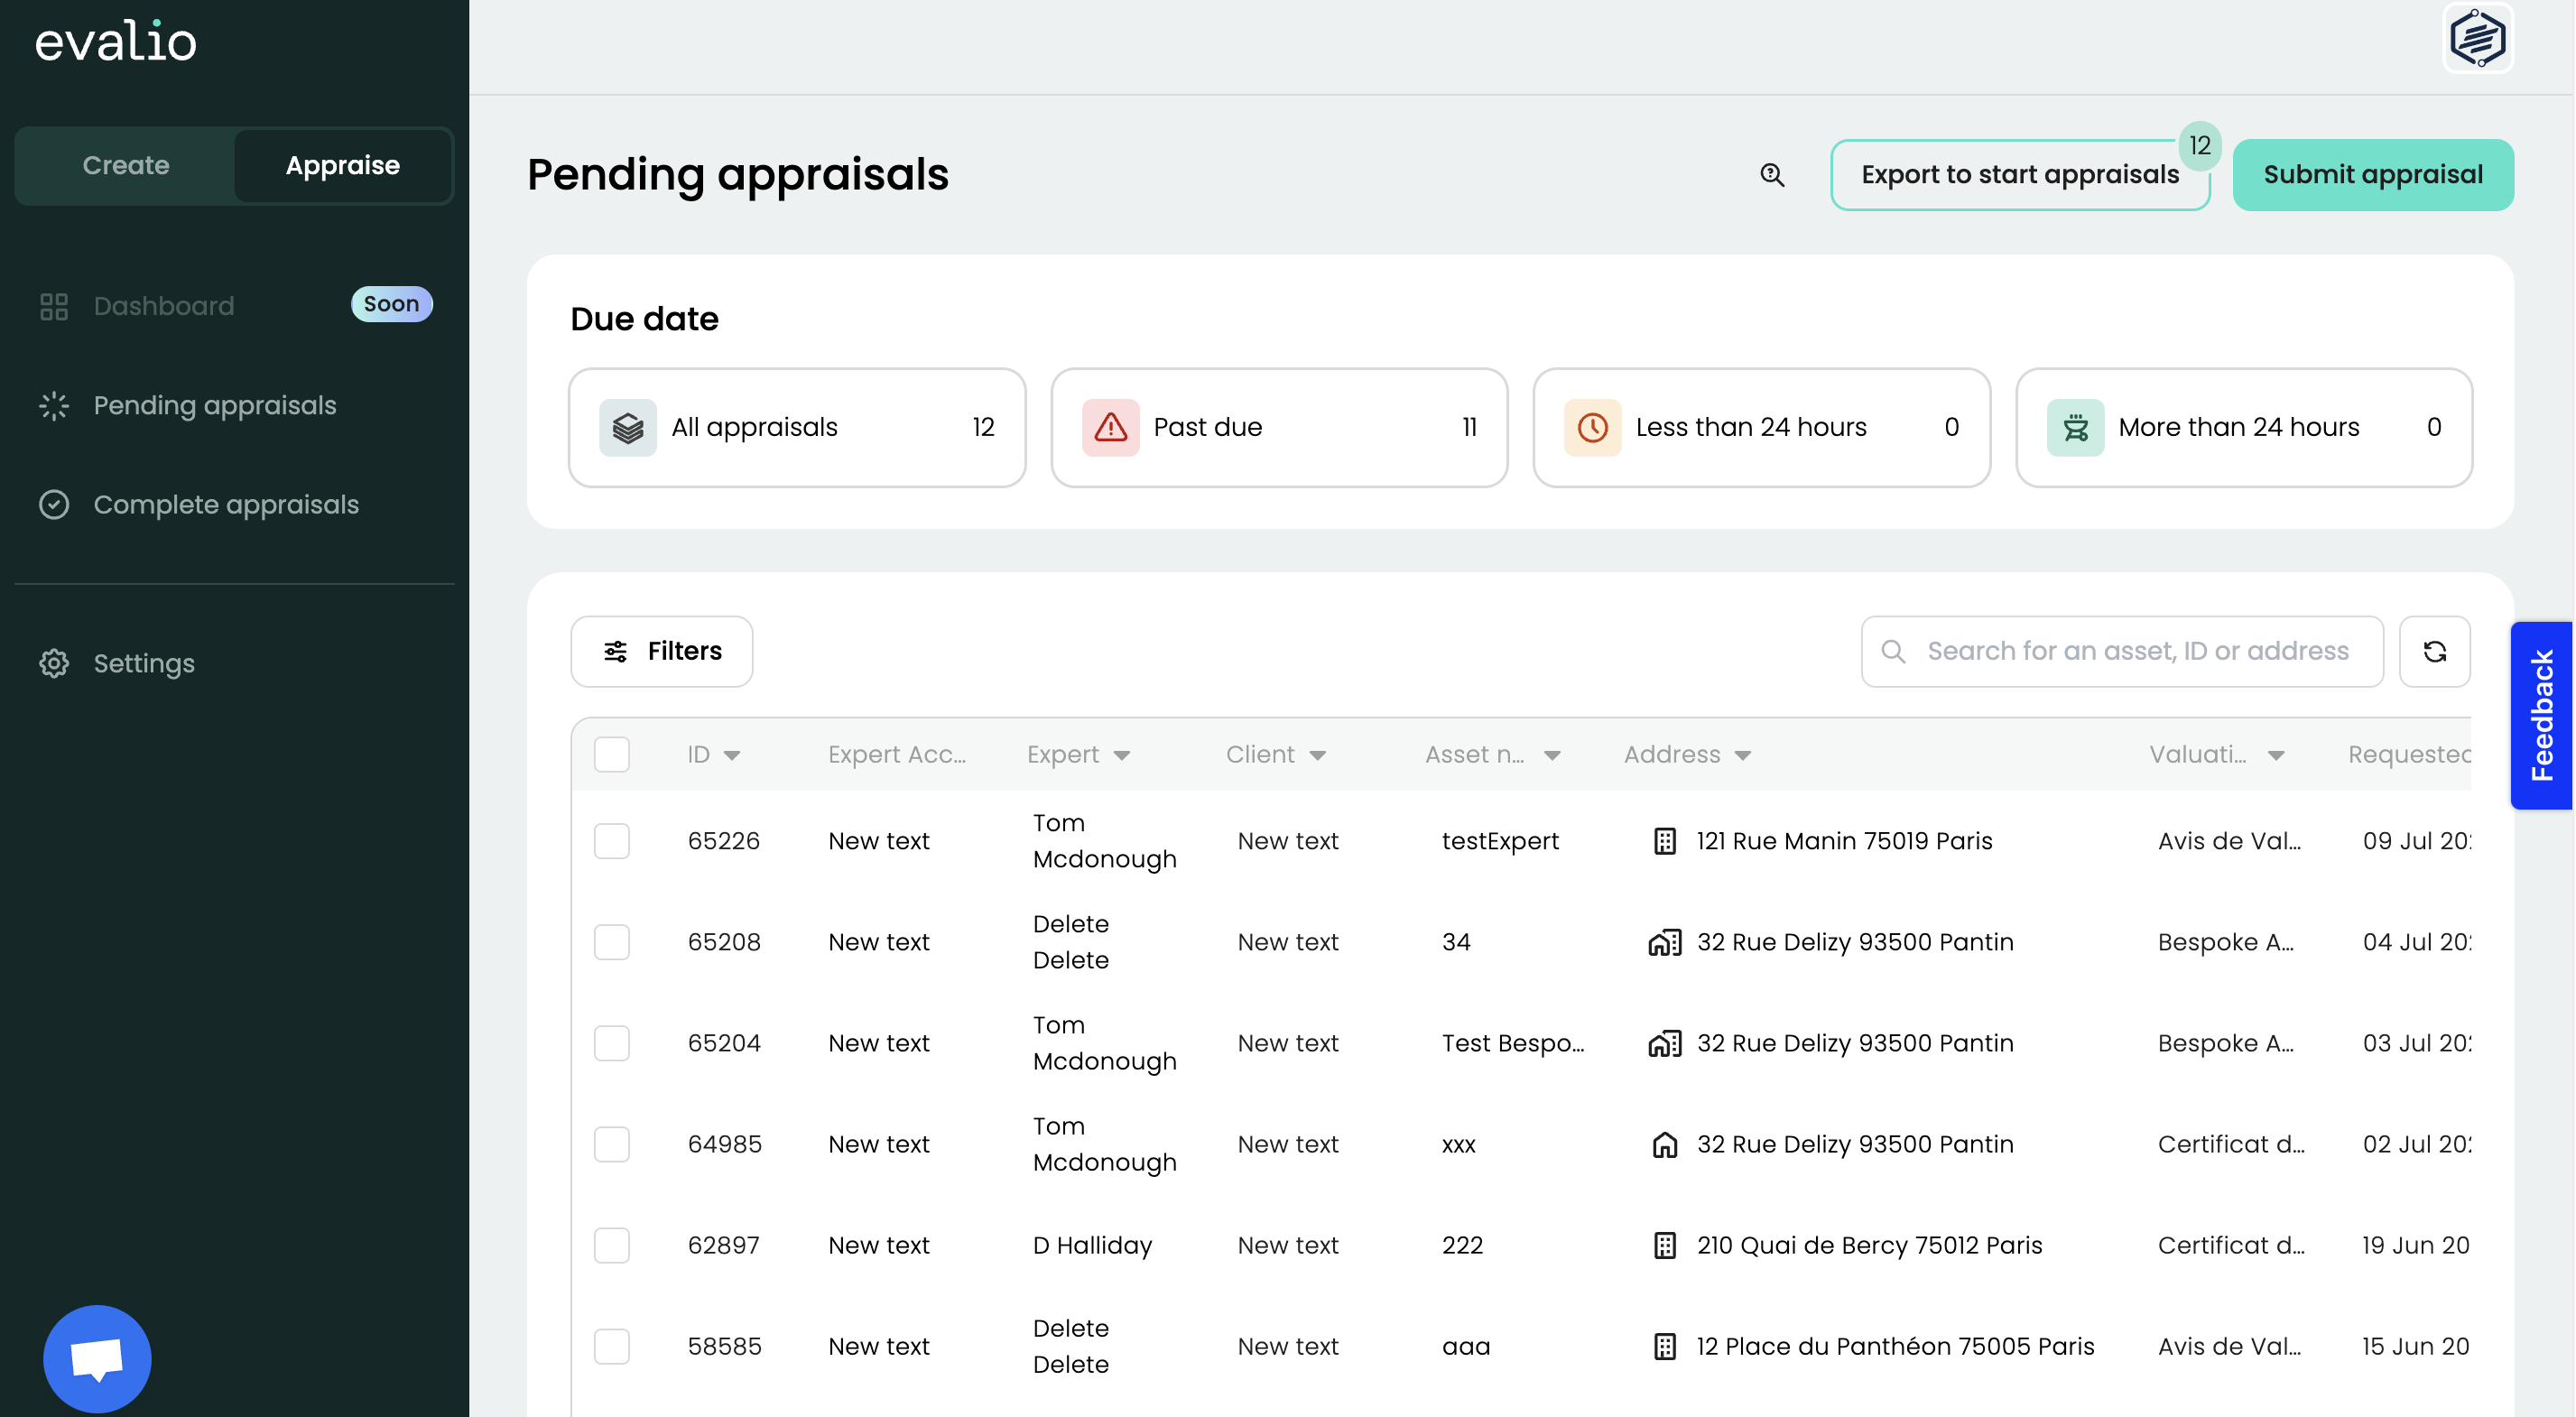Open Complete appraisals in sidebar
This screenshot has height=1417, width=2576.
[226, 504]
